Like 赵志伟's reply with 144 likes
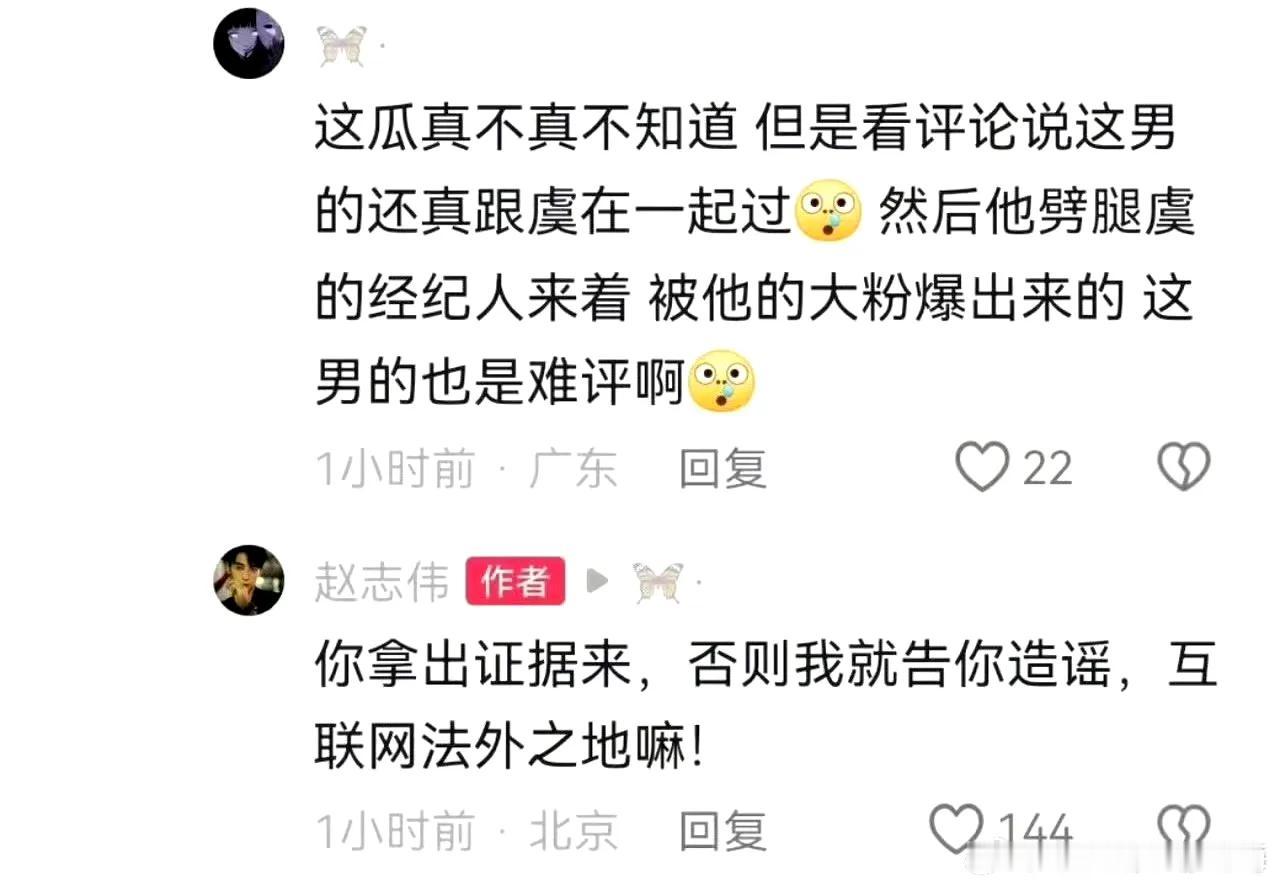The width and height of the screenshot is (1280, 888). coord(957,830)
